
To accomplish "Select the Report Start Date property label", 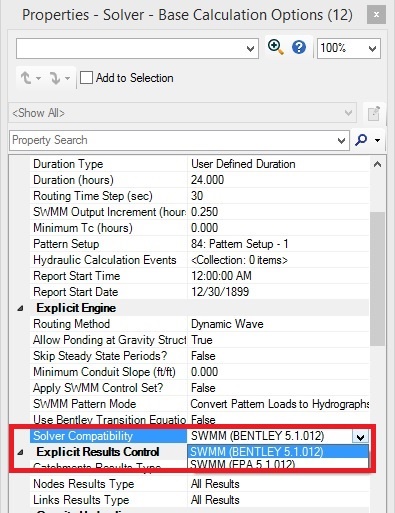I will pyautogui.click(x=76, y=292).
